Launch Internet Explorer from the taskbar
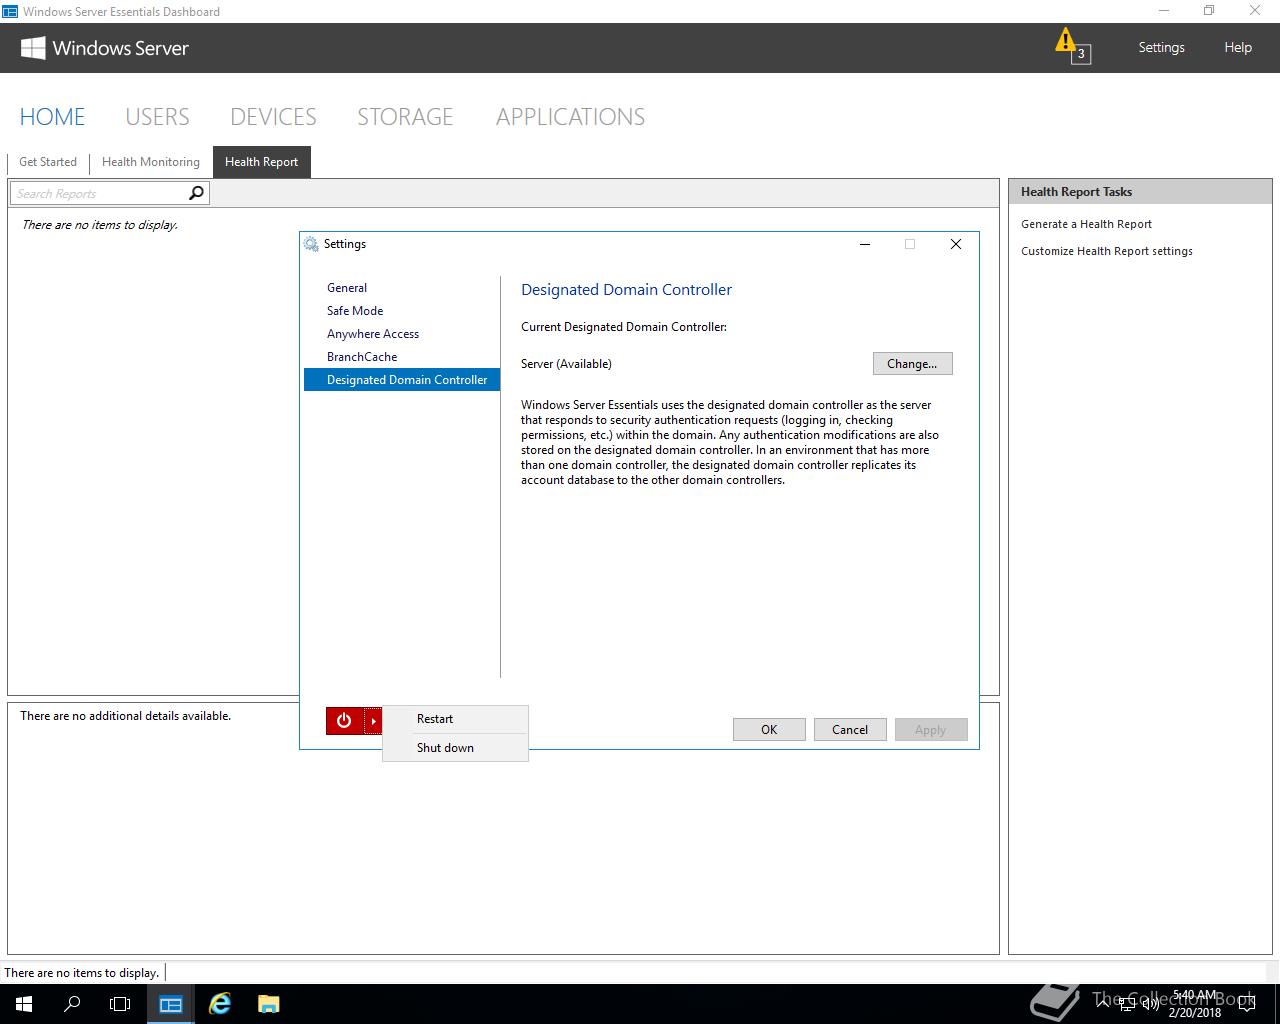 (x=220, y=1004)
